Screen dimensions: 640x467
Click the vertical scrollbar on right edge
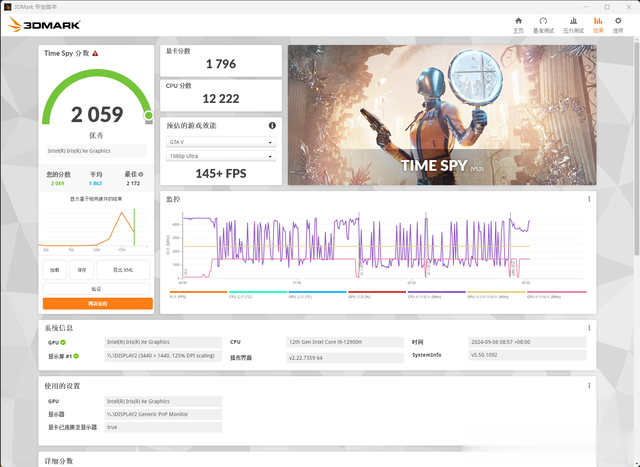point(636,147)
